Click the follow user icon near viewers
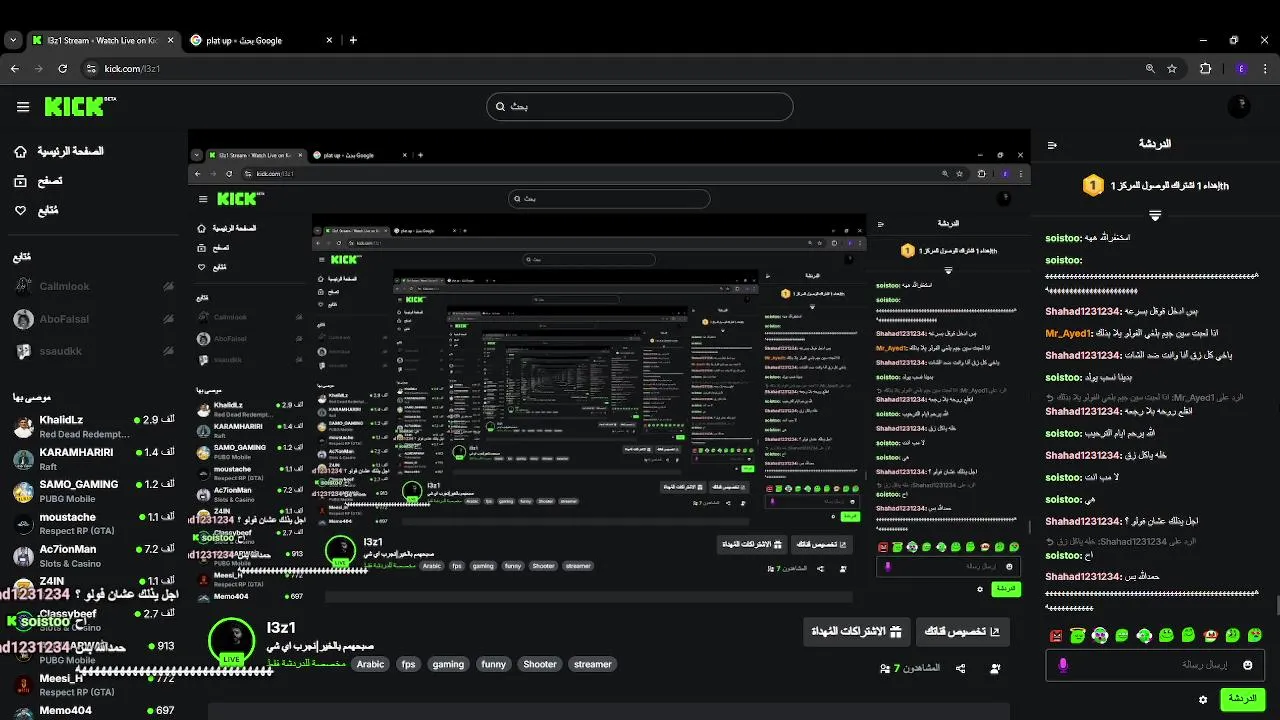The height and width of the screenshot is (720, 1280). click(995, 668)
